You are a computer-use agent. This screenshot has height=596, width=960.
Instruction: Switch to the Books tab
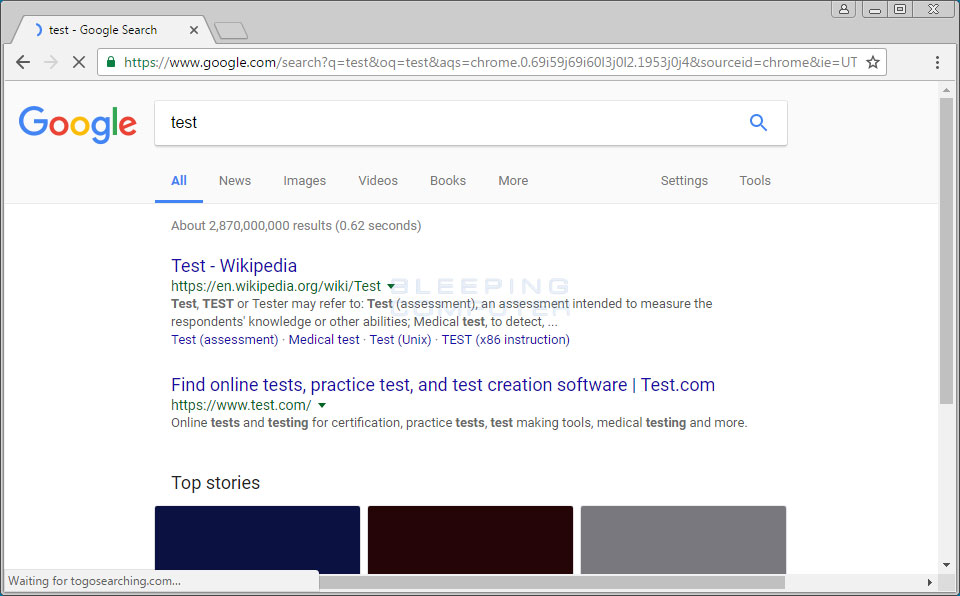tap(448, 181)
